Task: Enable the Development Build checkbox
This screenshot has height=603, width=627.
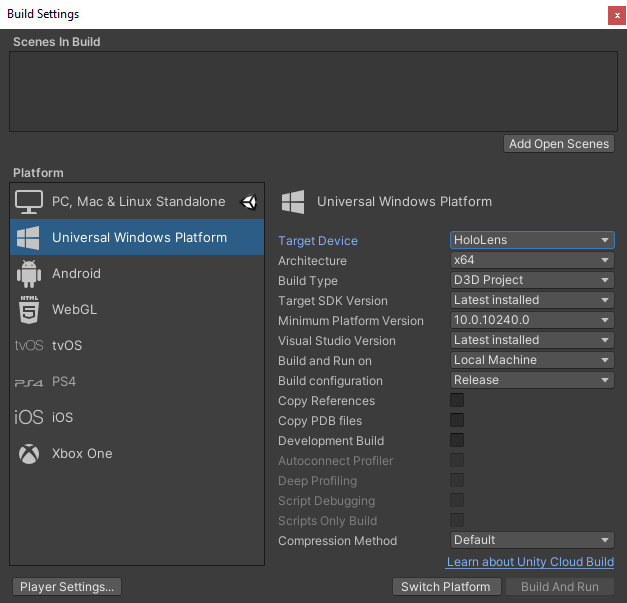Action: tap(457, 440)
